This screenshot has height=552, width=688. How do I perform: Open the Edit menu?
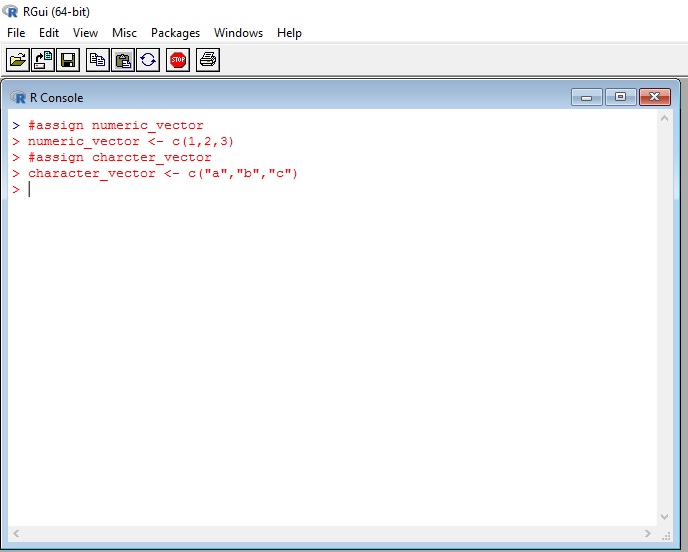[x=49, y=33]
